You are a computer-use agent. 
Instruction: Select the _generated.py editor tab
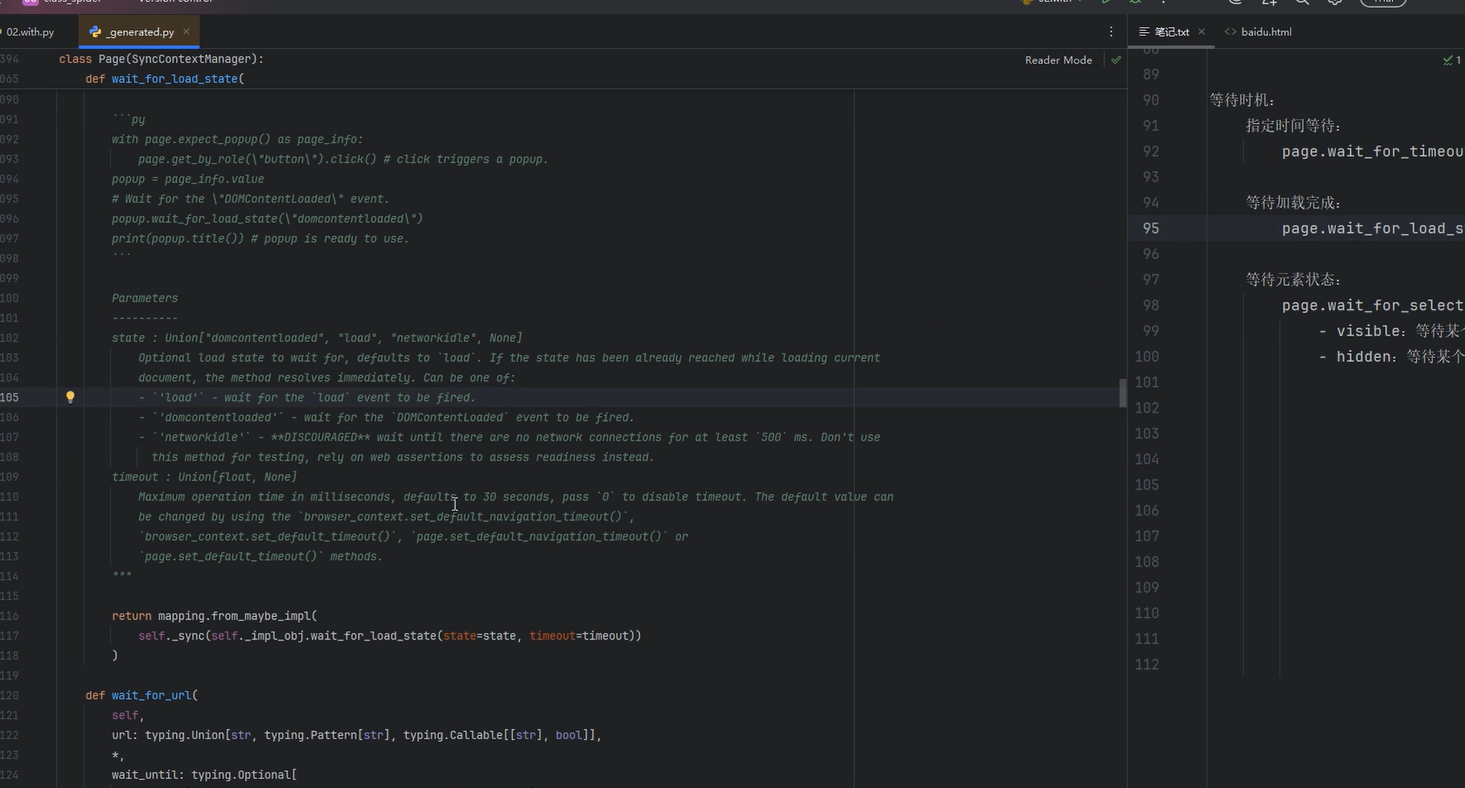(x=139, y=32)
